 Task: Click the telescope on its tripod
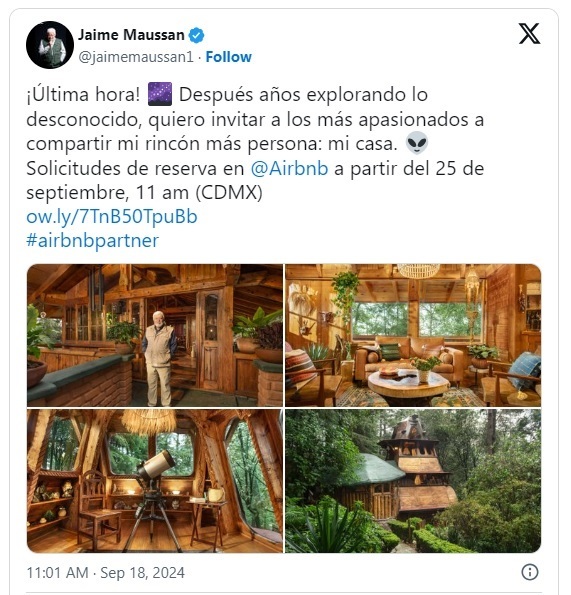pos(152,499)
